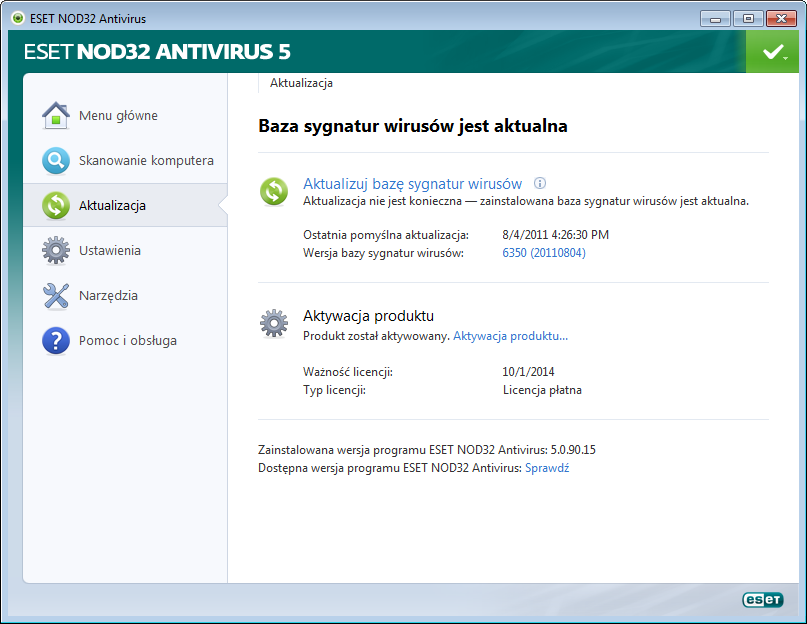Click the Ustawienia gear icon
Viewport: 807px width, 624px height.
pyautogui.click(x=56, y=251)
